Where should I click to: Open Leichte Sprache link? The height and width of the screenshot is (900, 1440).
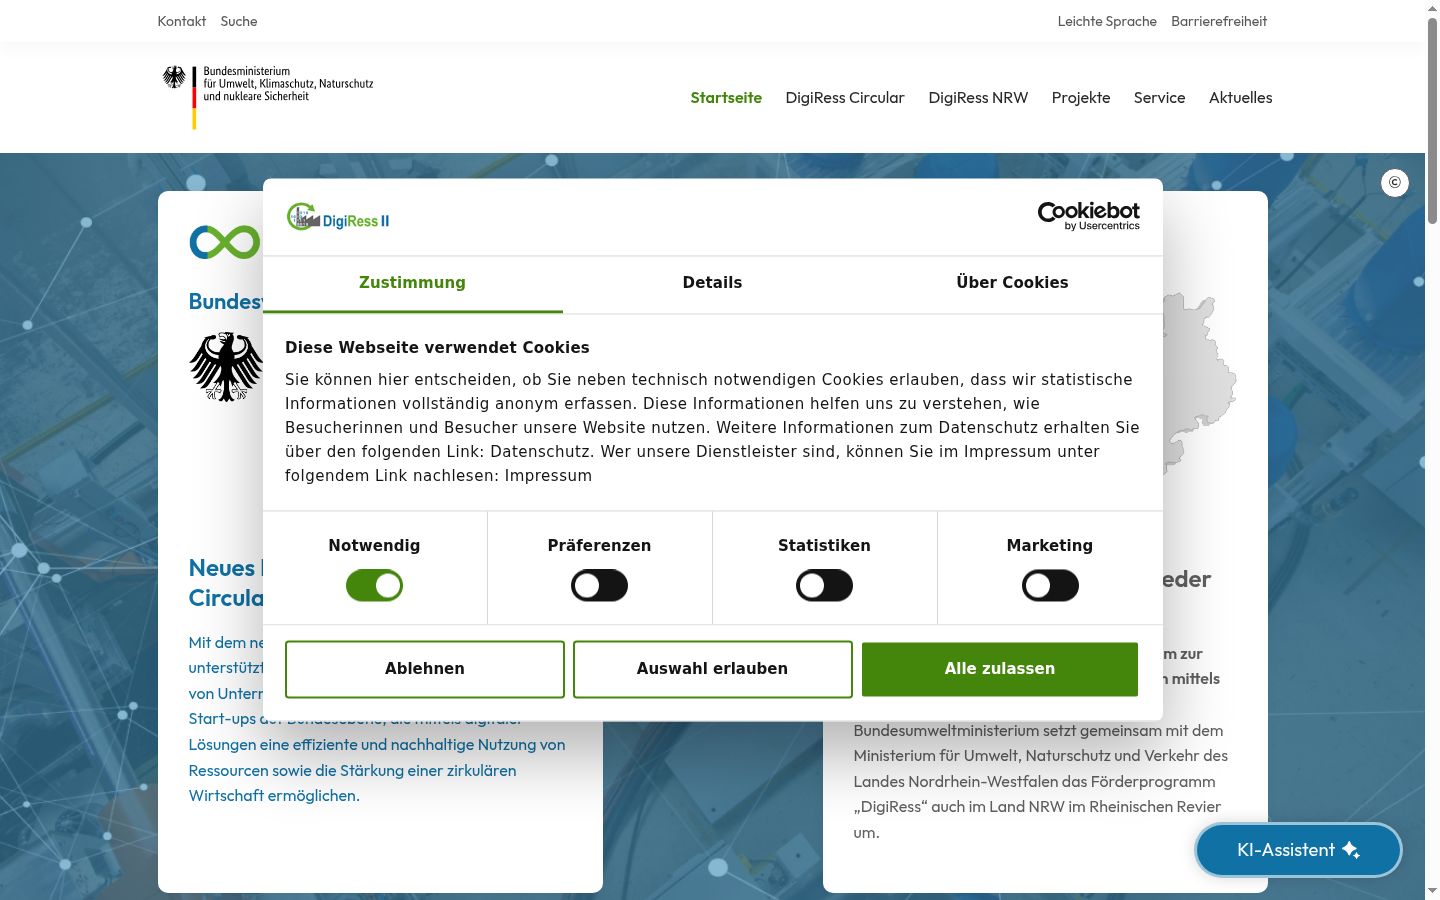[x=1107, y=21]
